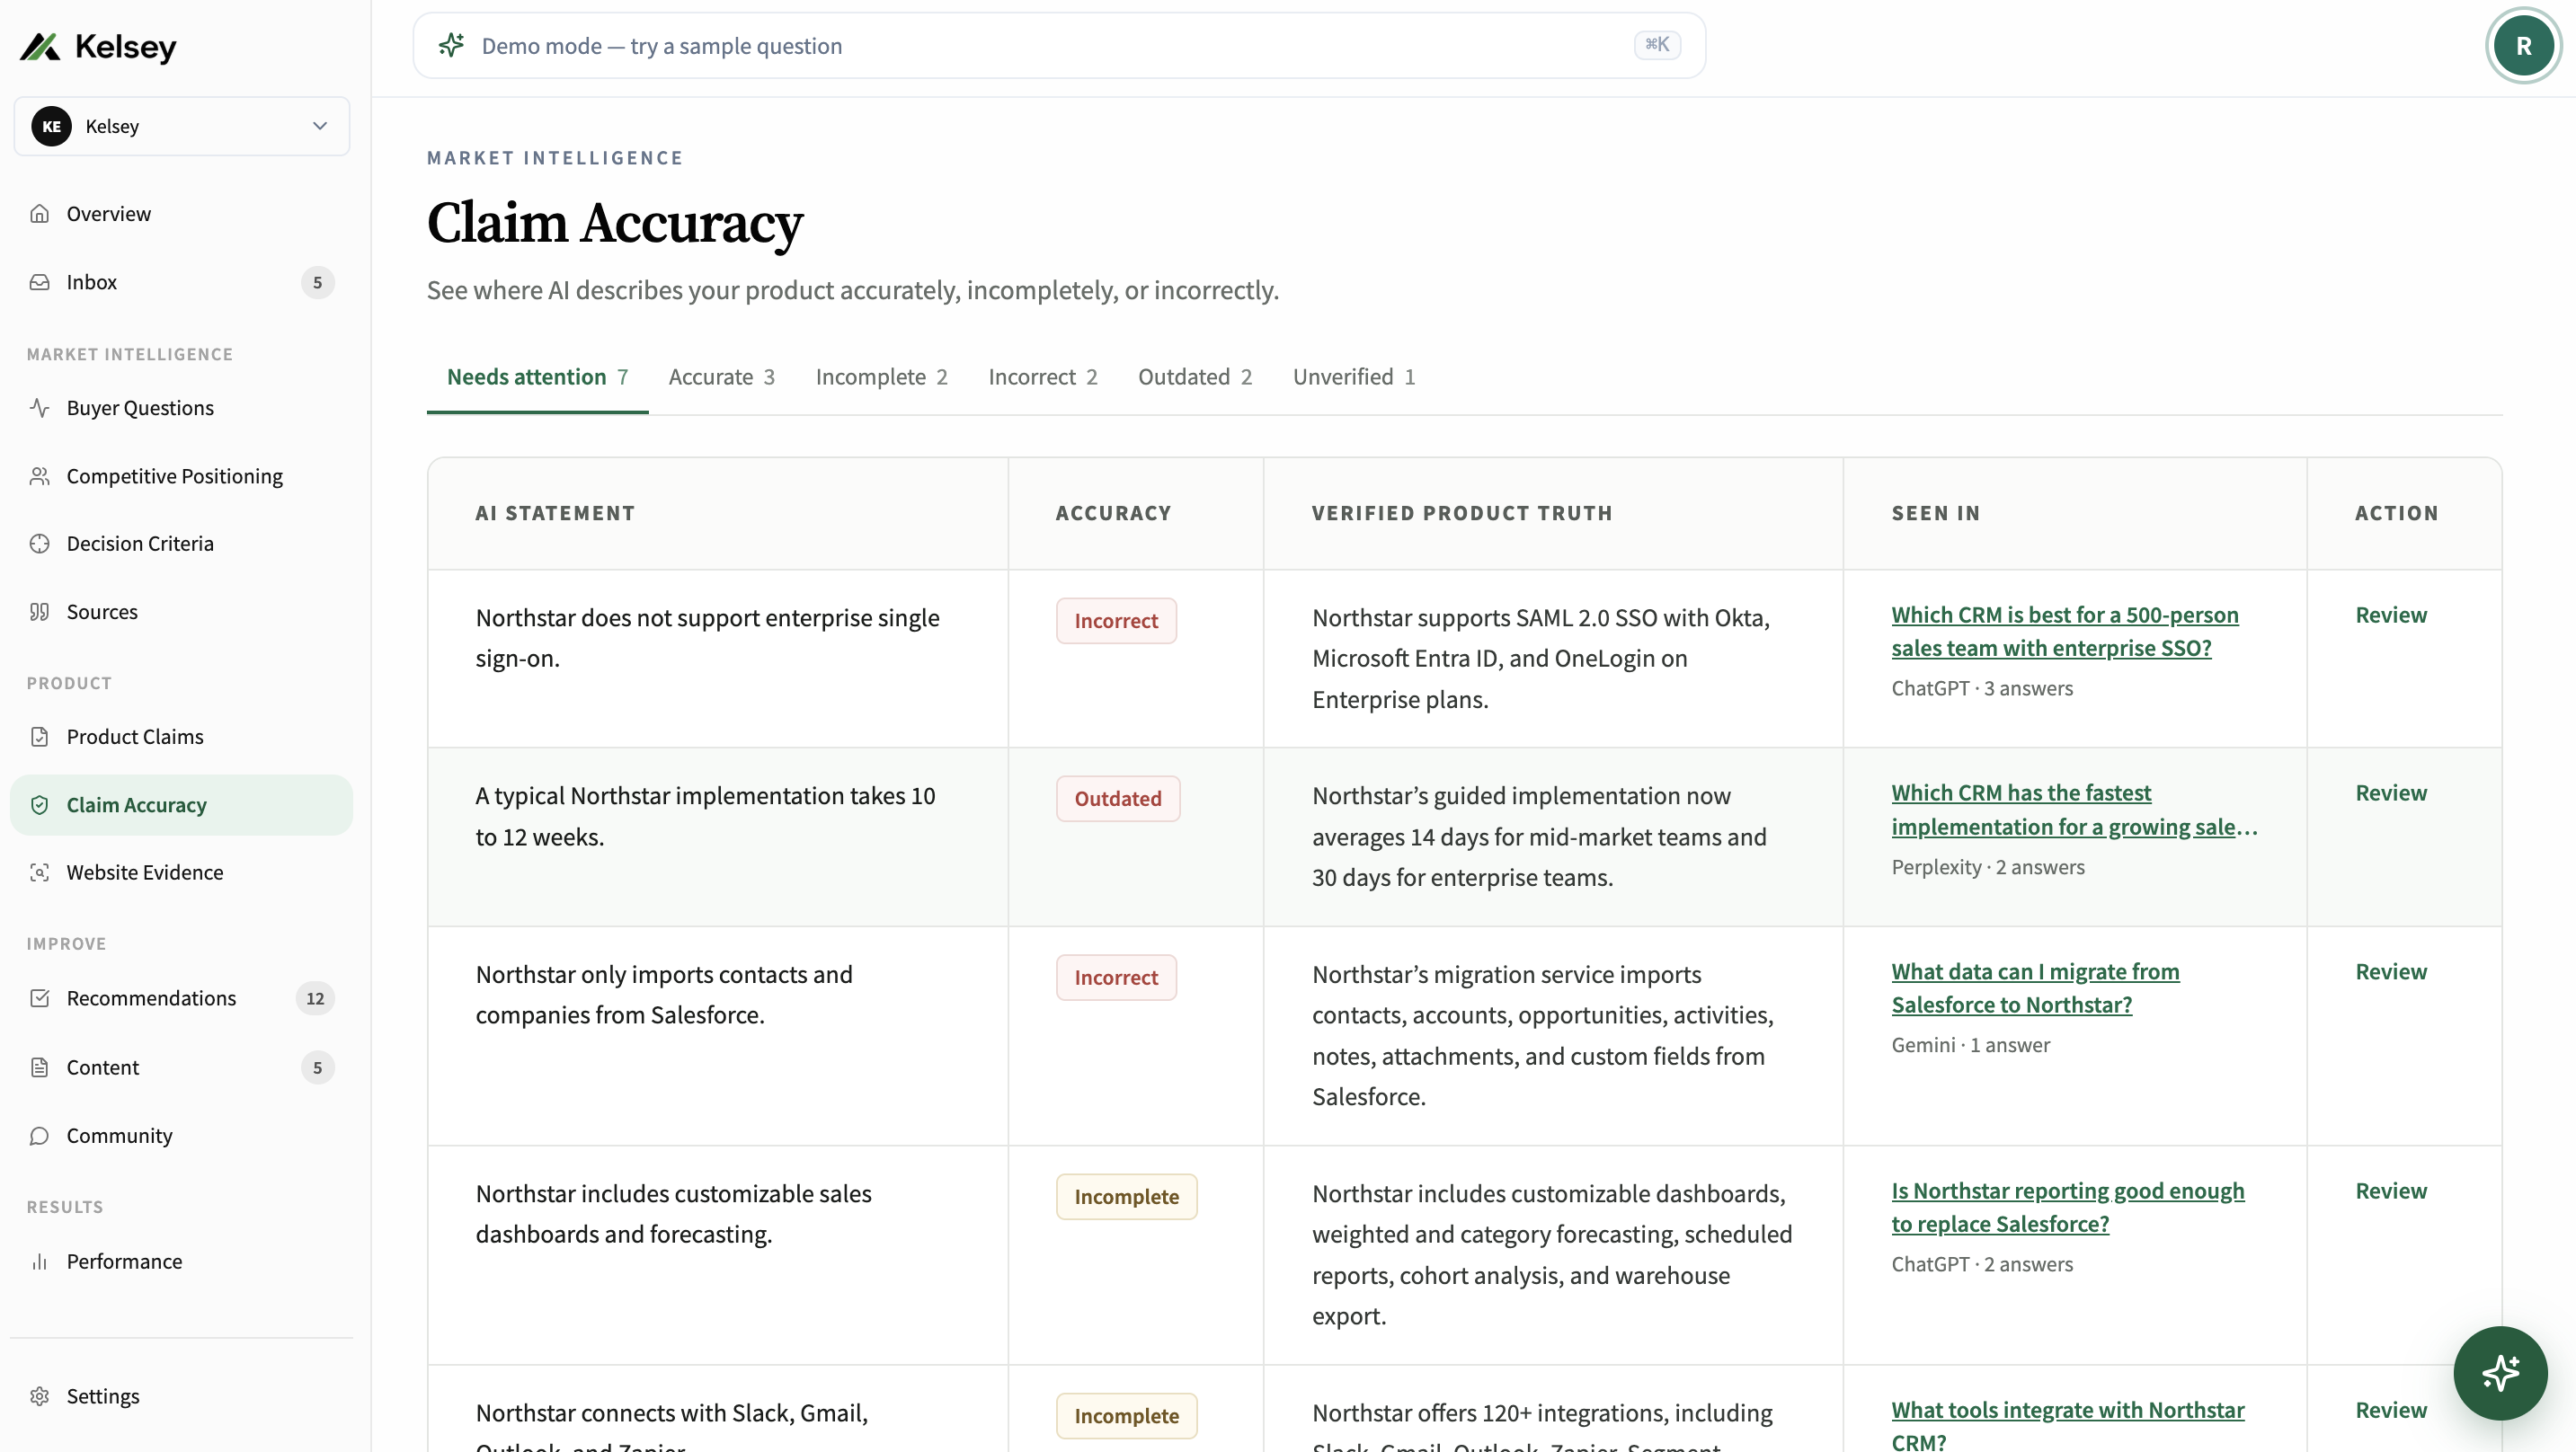The height and width of the screenshot is (1452, 2576).
Task: Open Product Claims in the sidebar
Action: tap(181, 737)
